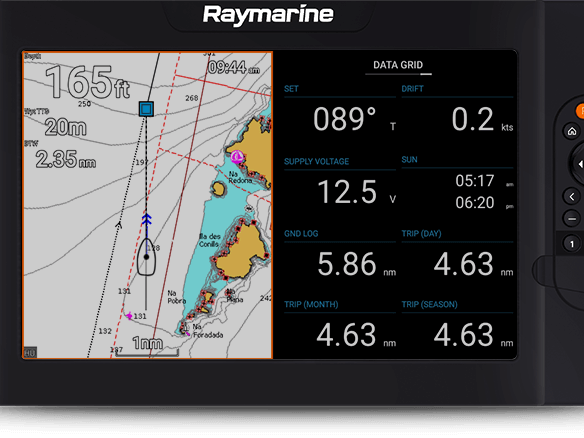Viewport: 584px width, 438px height.
Task: Tap the 09:44 am time overlay
Action: pos(234,67)
